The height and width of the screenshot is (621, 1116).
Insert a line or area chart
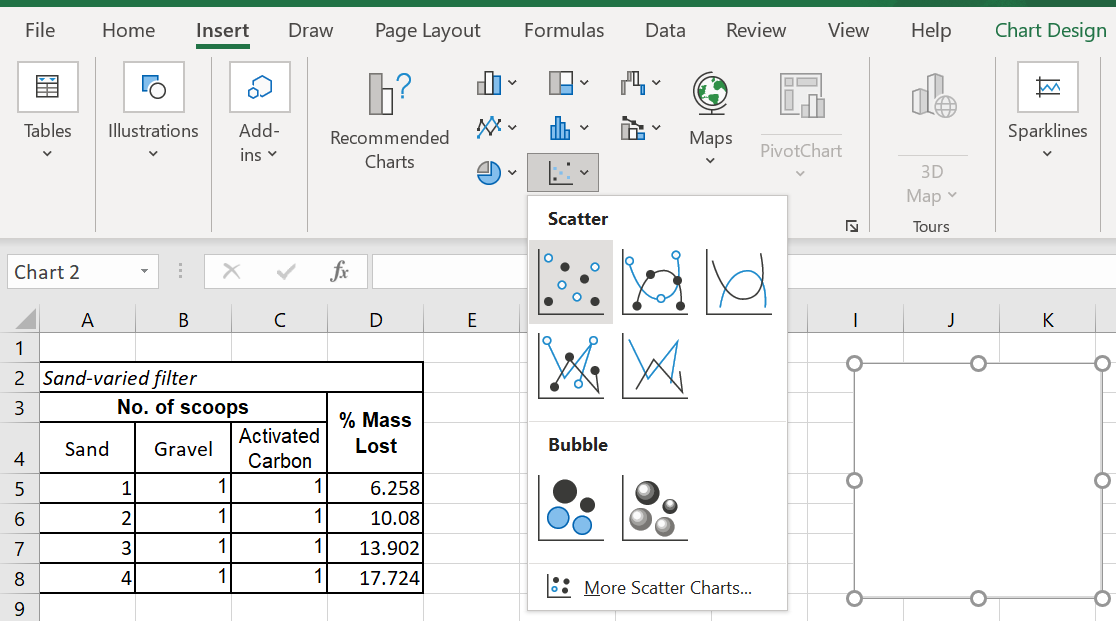click(489, 128)
